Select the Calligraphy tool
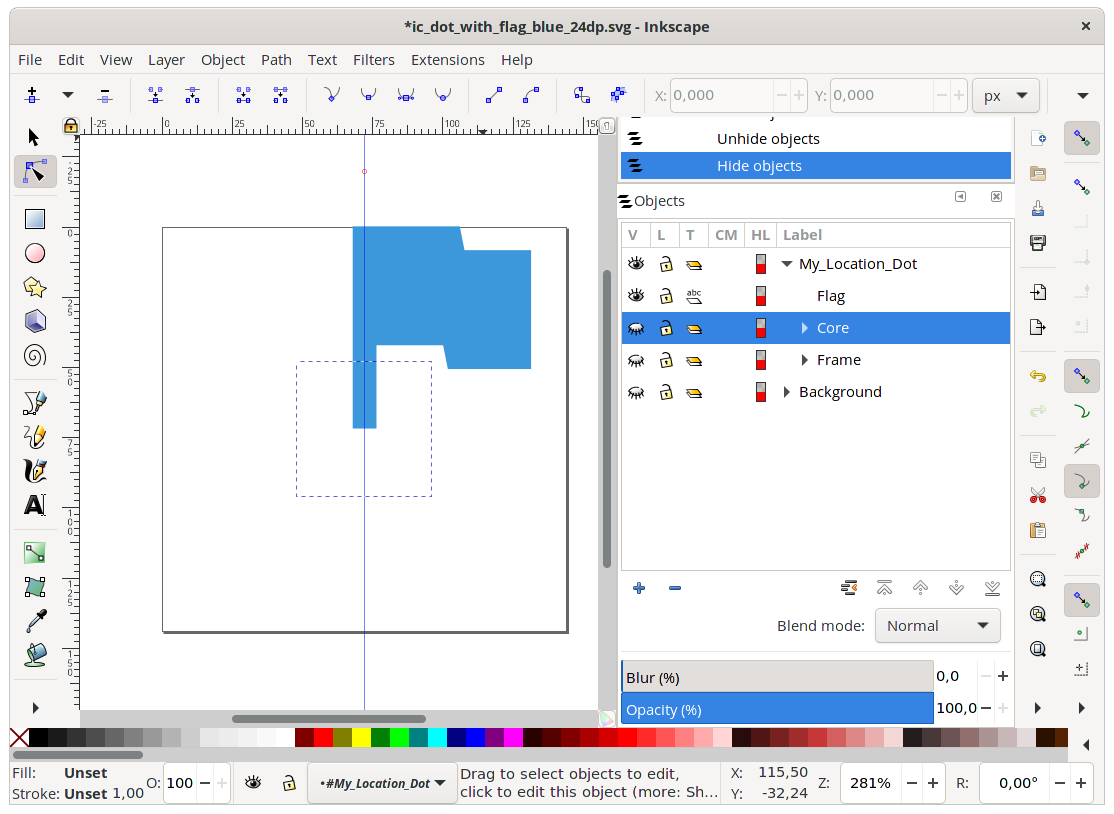This screenshot has height=814, width=1114. click(35, 471)
